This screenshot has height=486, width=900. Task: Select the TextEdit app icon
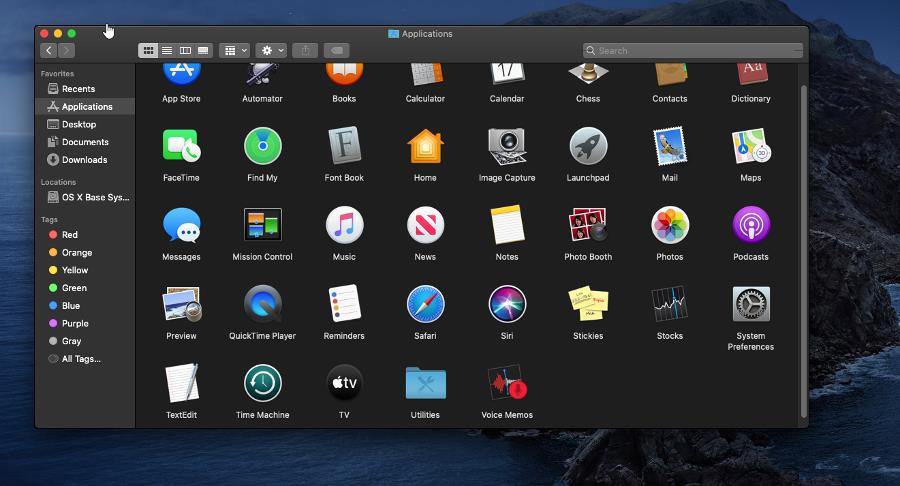[181, 383]
